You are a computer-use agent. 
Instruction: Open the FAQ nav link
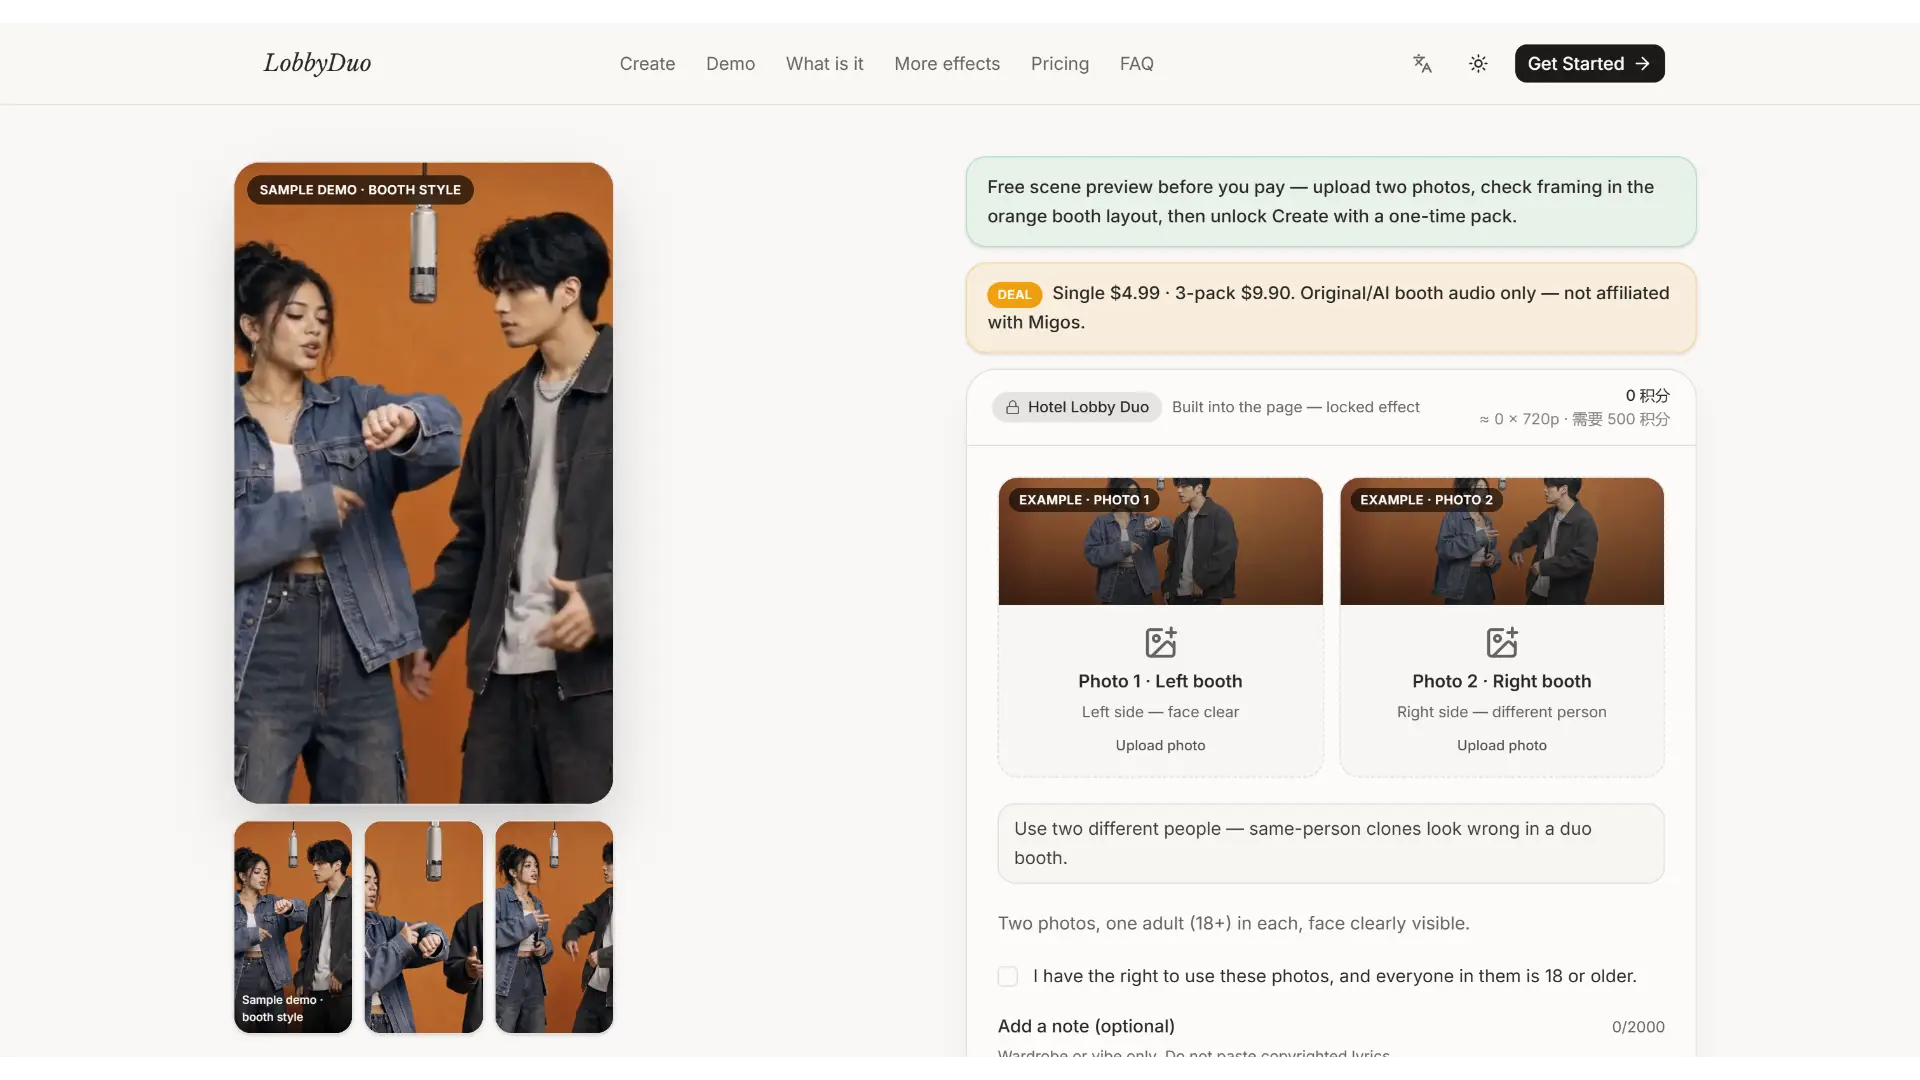[x=1136, y=64]
